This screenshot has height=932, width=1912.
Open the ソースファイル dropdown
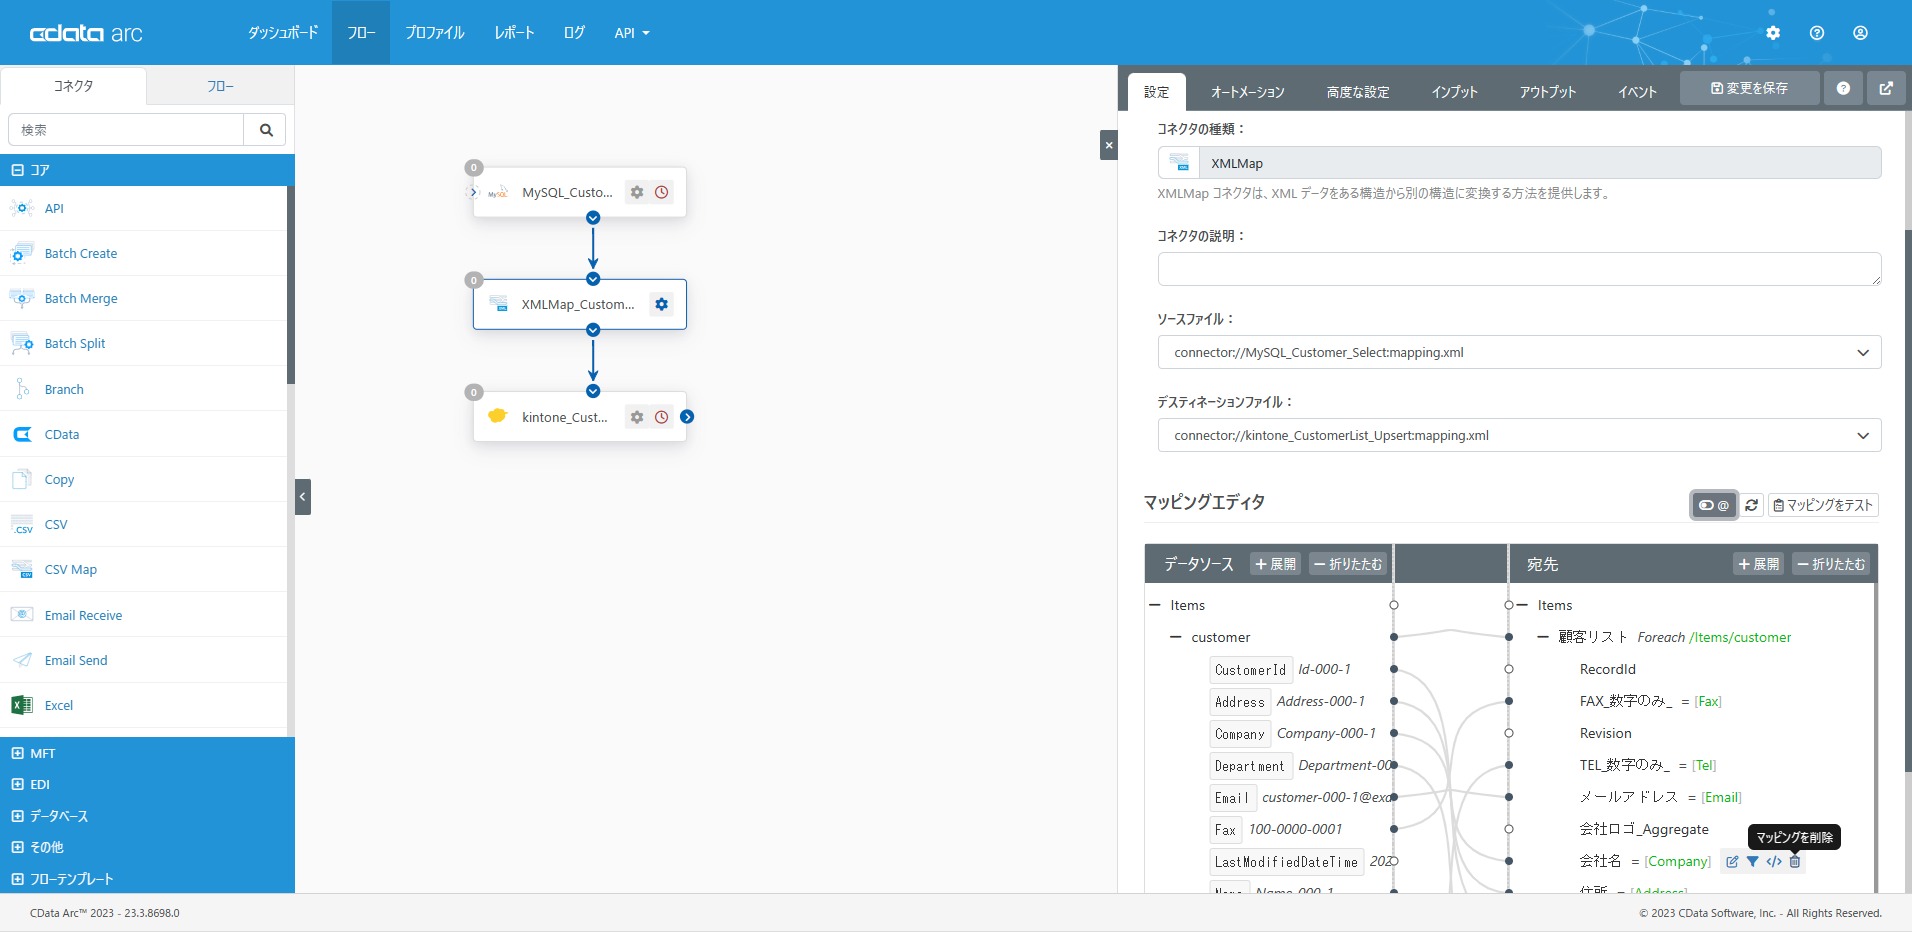tap(1519, 352)
